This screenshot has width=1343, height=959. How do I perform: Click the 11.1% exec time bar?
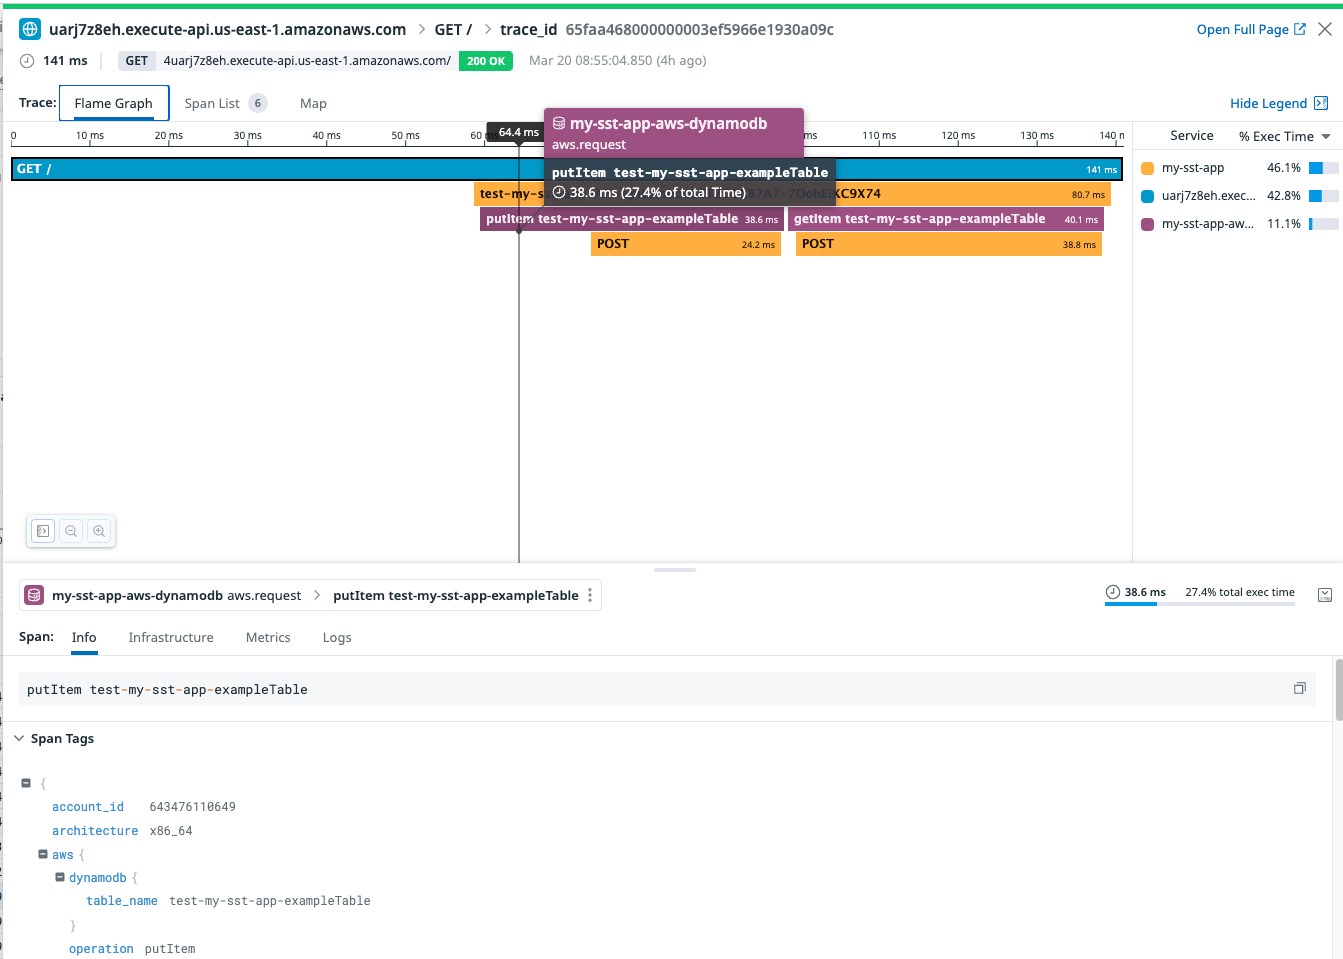click(x=1323, y=224)
